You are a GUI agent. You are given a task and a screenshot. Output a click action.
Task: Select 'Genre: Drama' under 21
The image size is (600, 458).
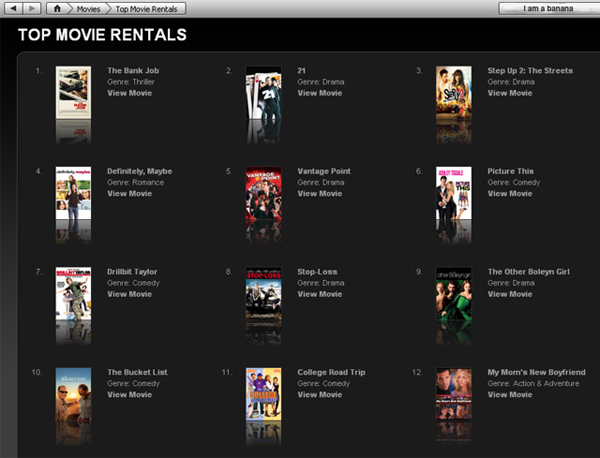[x=321, y=82]
